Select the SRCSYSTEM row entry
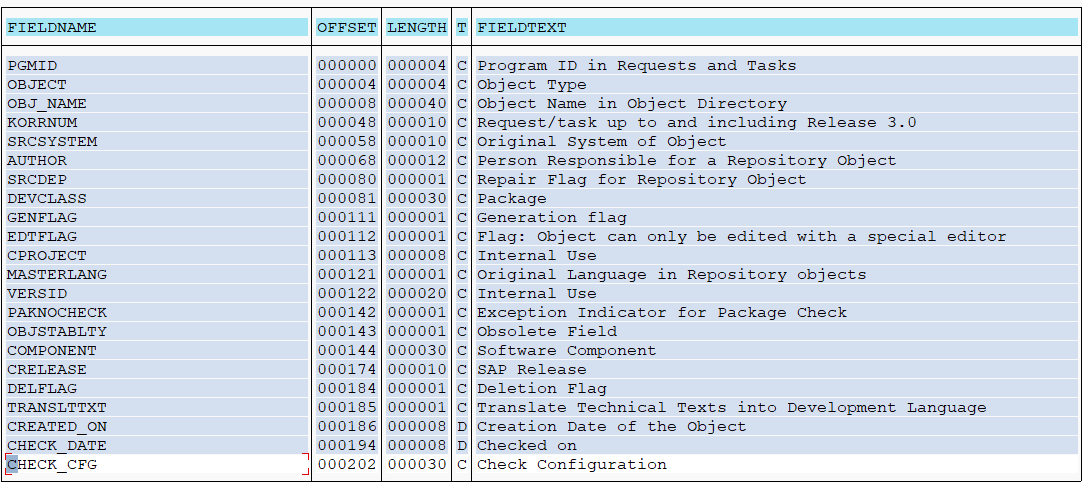 click(52, 142)
